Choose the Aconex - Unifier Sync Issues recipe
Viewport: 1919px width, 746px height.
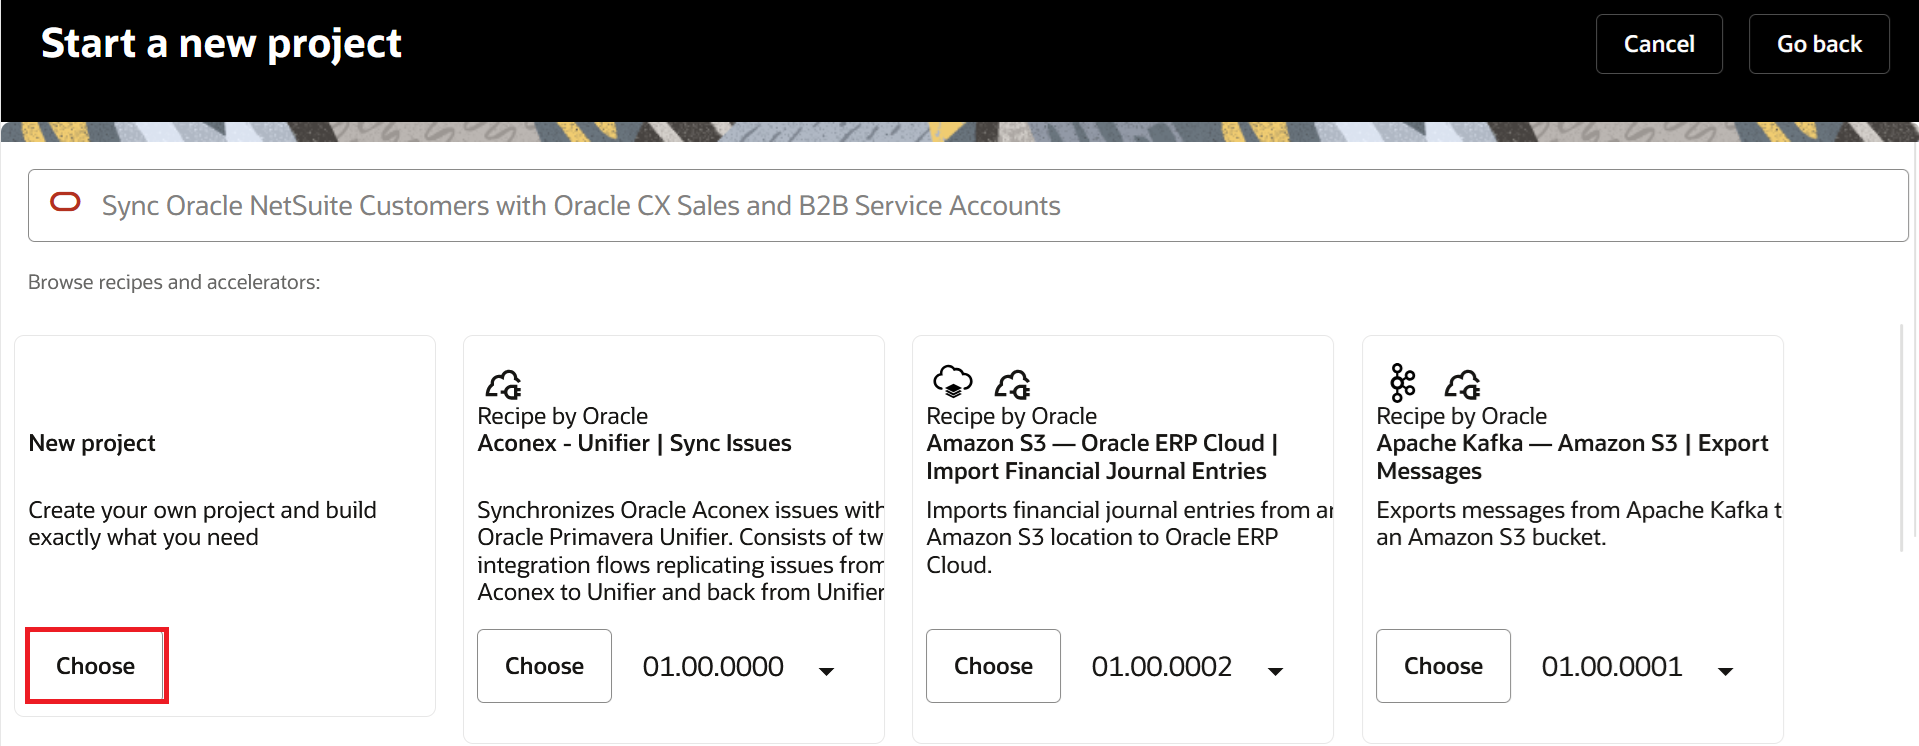pyautogui.click(x=544, y=666)
